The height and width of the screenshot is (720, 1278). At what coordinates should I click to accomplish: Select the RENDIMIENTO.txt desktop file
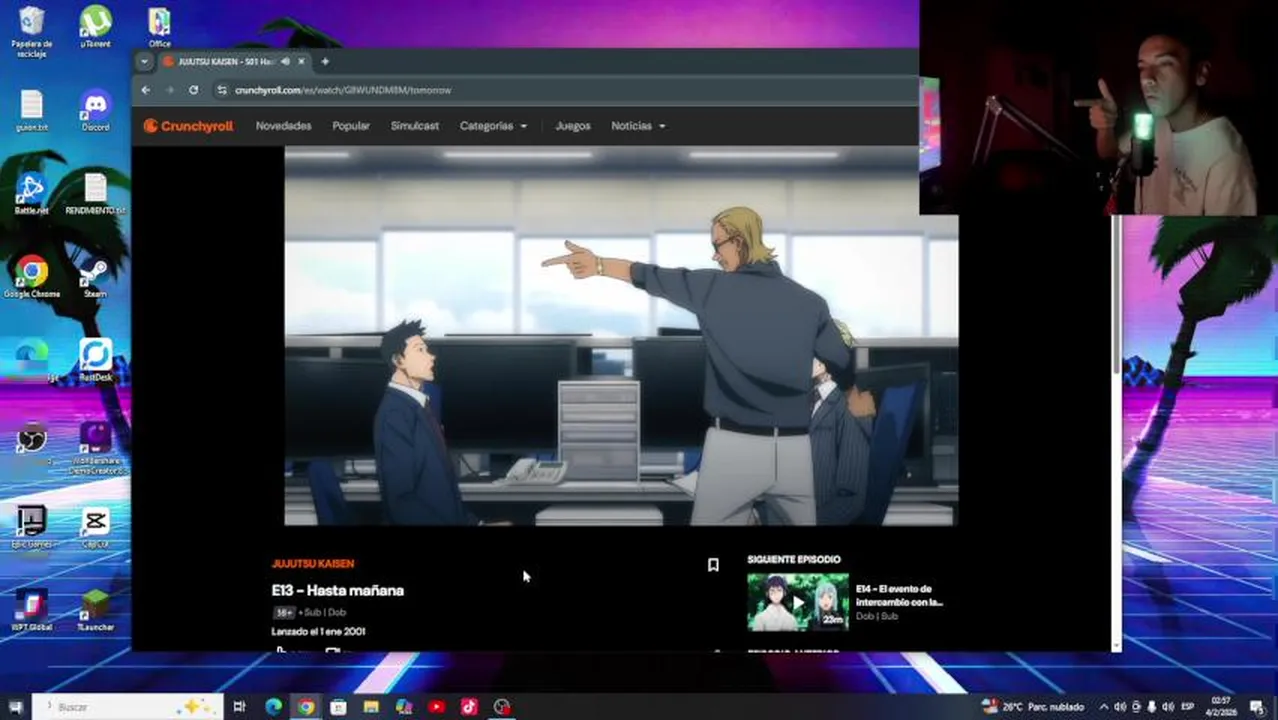coord(95,194)
